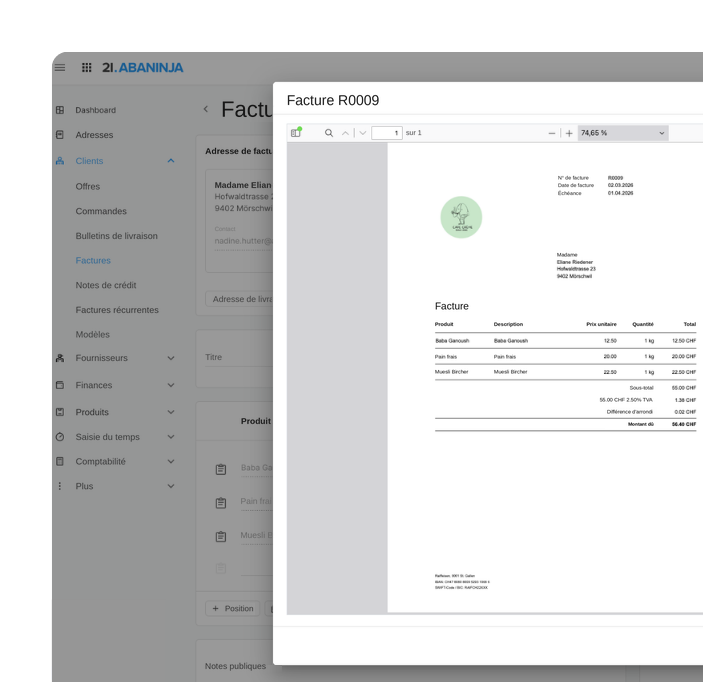Screen dimensions: 703x682
Task: Open the Dashboard menu item
Action: (95, 110)
